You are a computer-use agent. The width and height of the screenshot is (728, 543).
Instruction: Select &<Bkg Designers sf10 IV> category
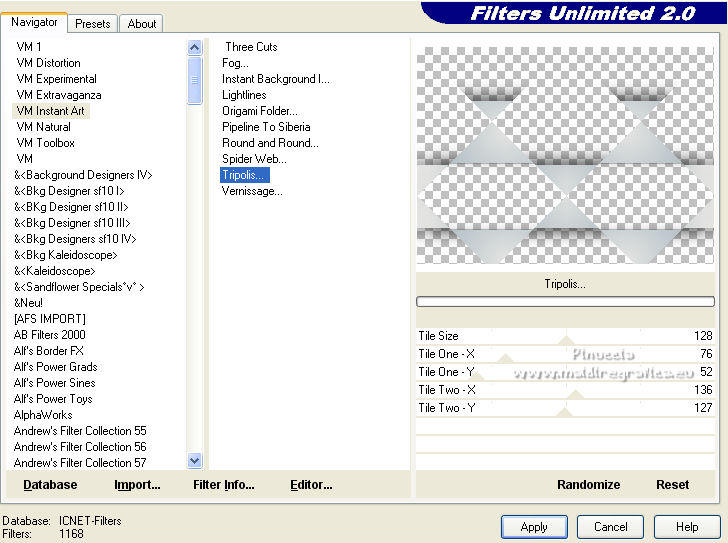point(75,239)
